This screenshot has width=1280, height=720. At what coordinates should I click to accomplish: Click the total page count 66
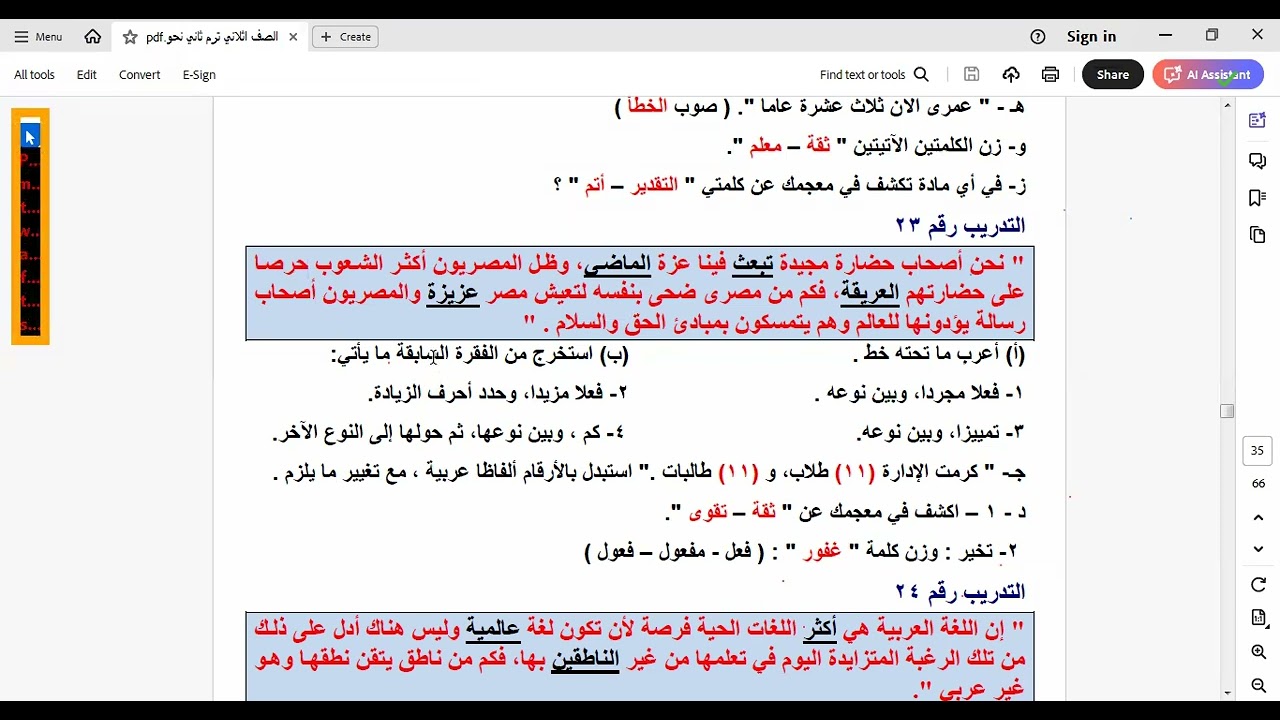1258,484
